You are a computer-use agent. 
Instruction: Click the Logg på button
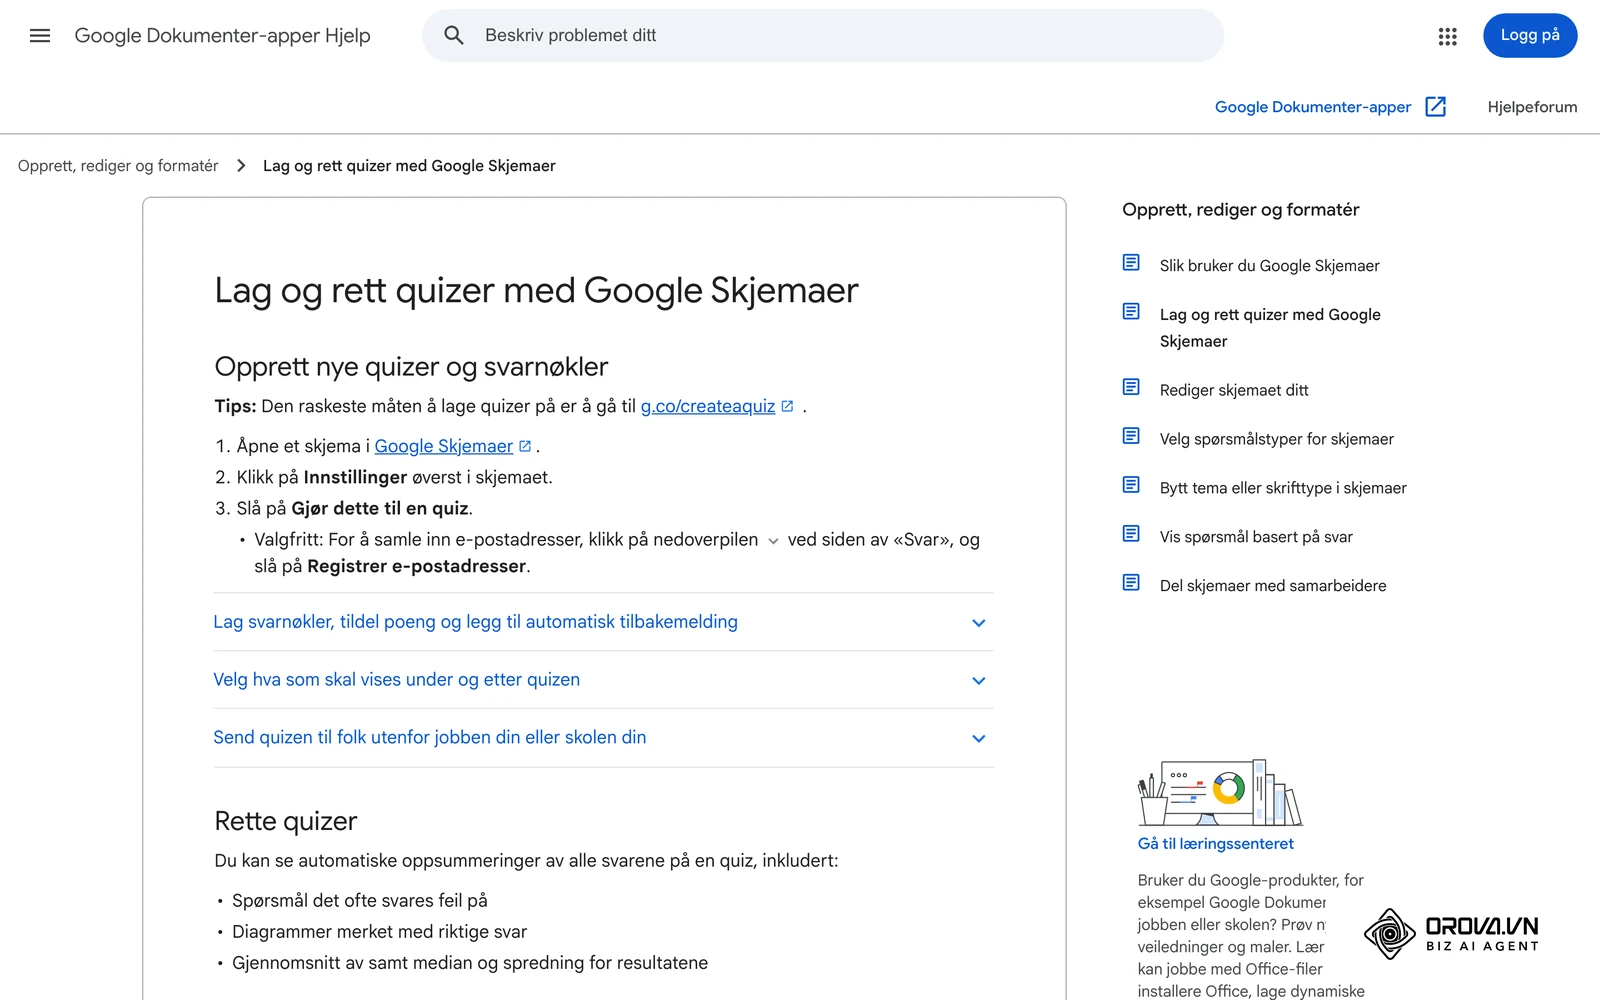pyautogui.click(x=1530, y=36)
